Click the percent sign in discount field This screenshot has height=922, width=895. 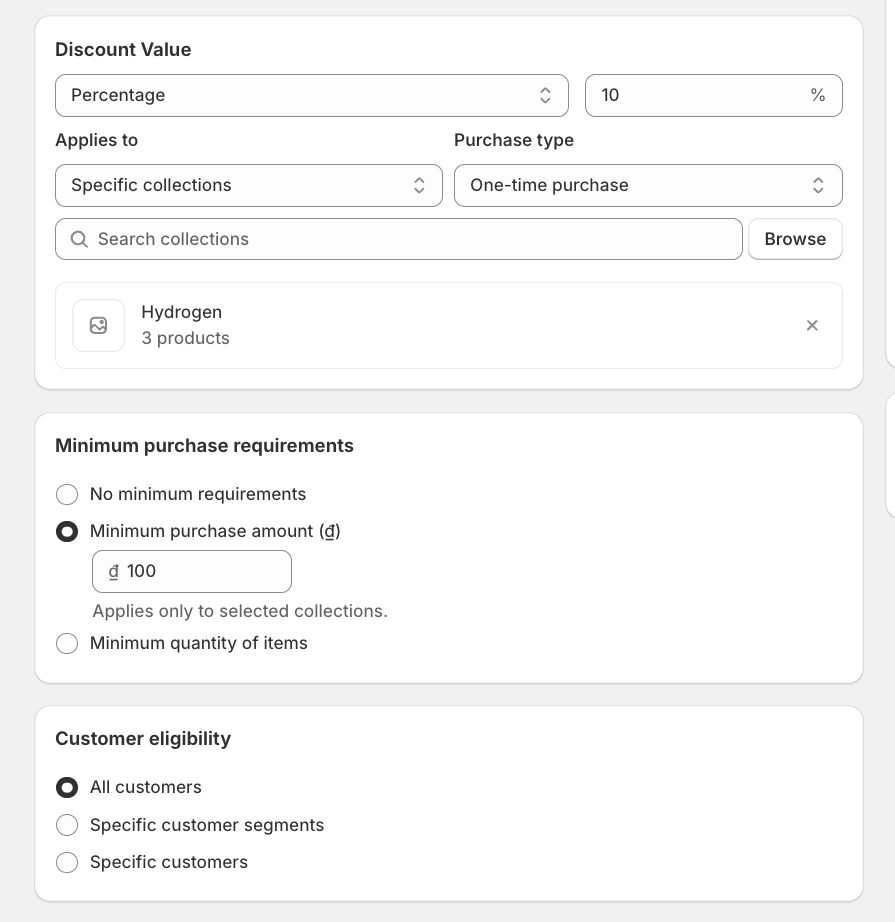click(x=818, y=95)
